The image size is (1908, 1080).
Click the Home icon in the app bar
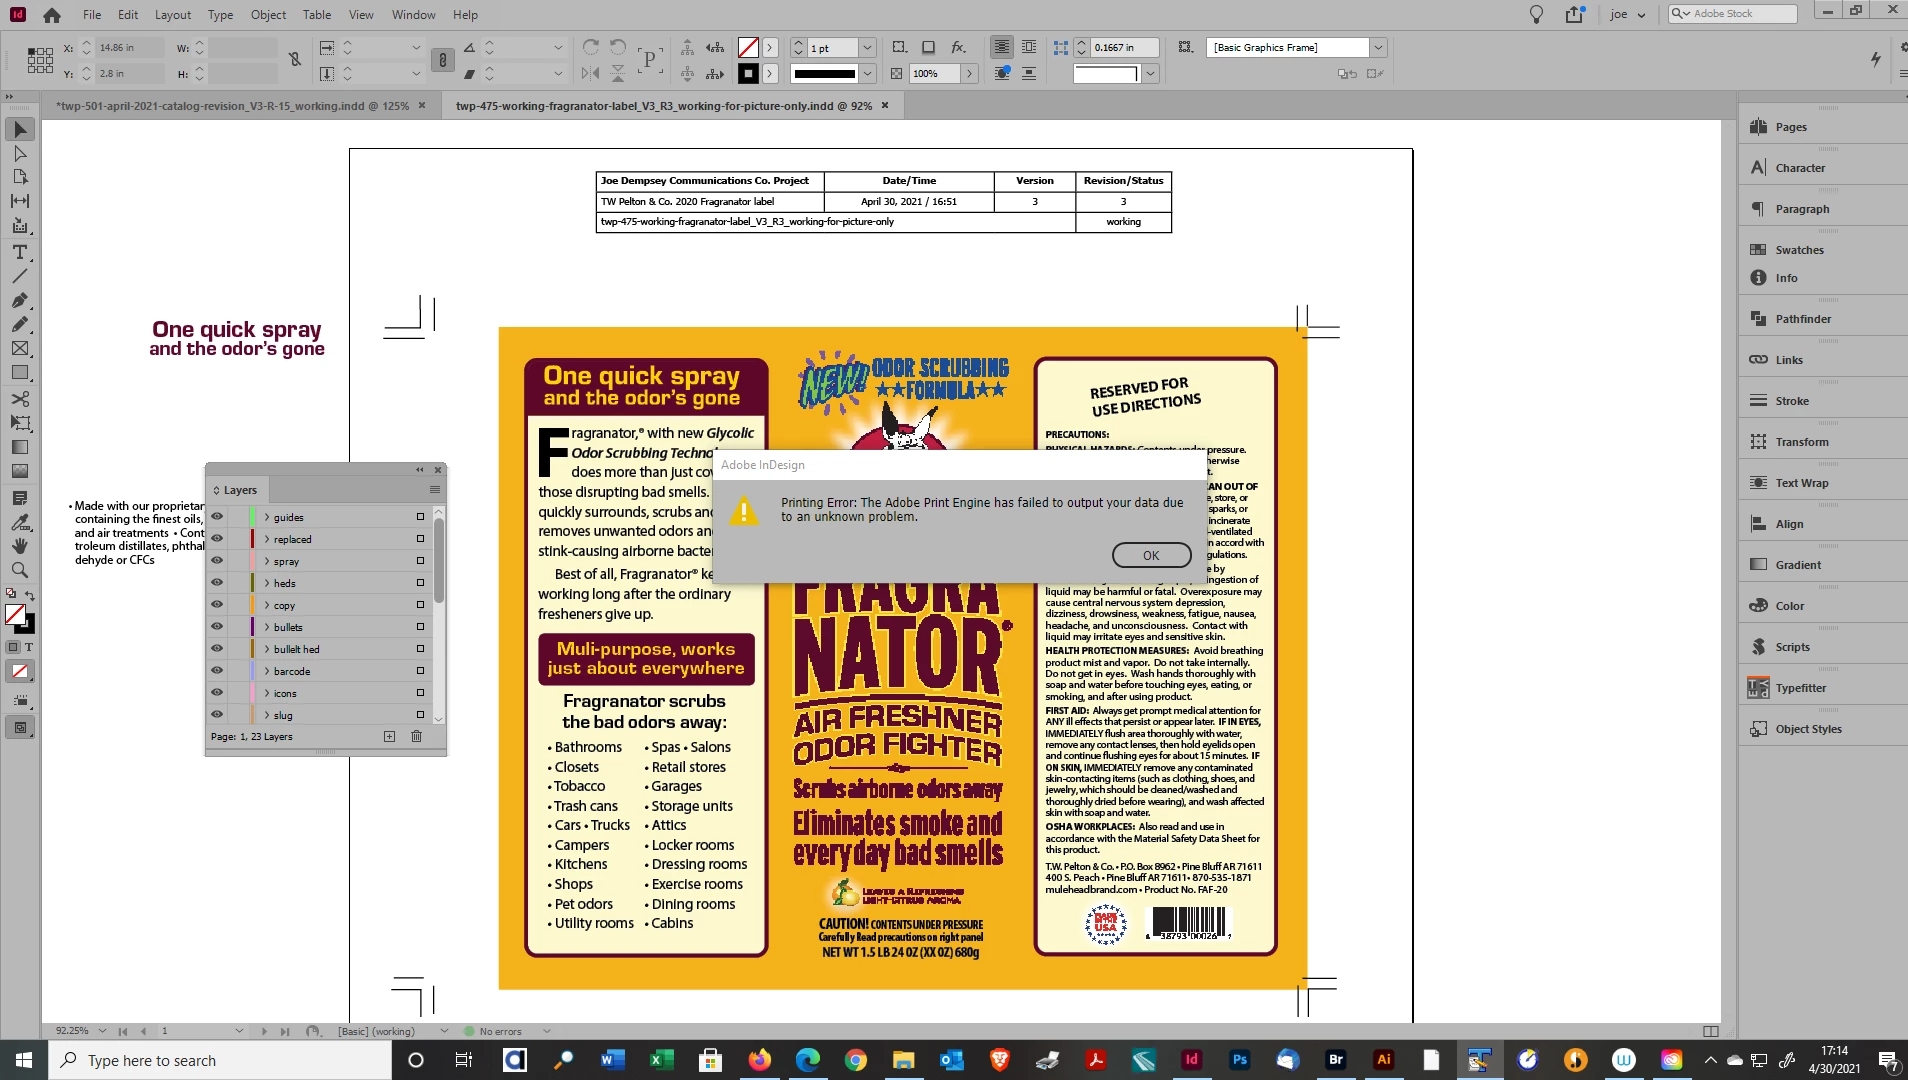[x=52, y=15]
